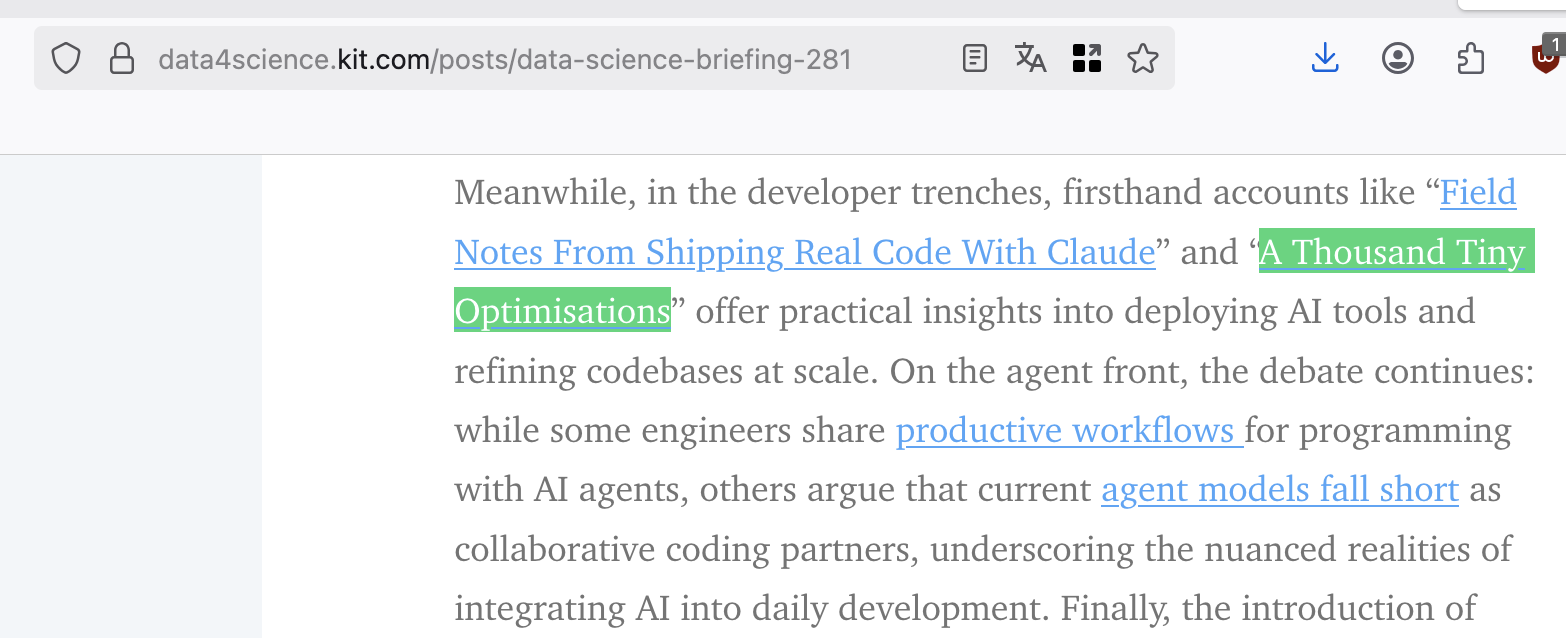
Task: Click the site security padlock icon
Action: coord(122,59)
